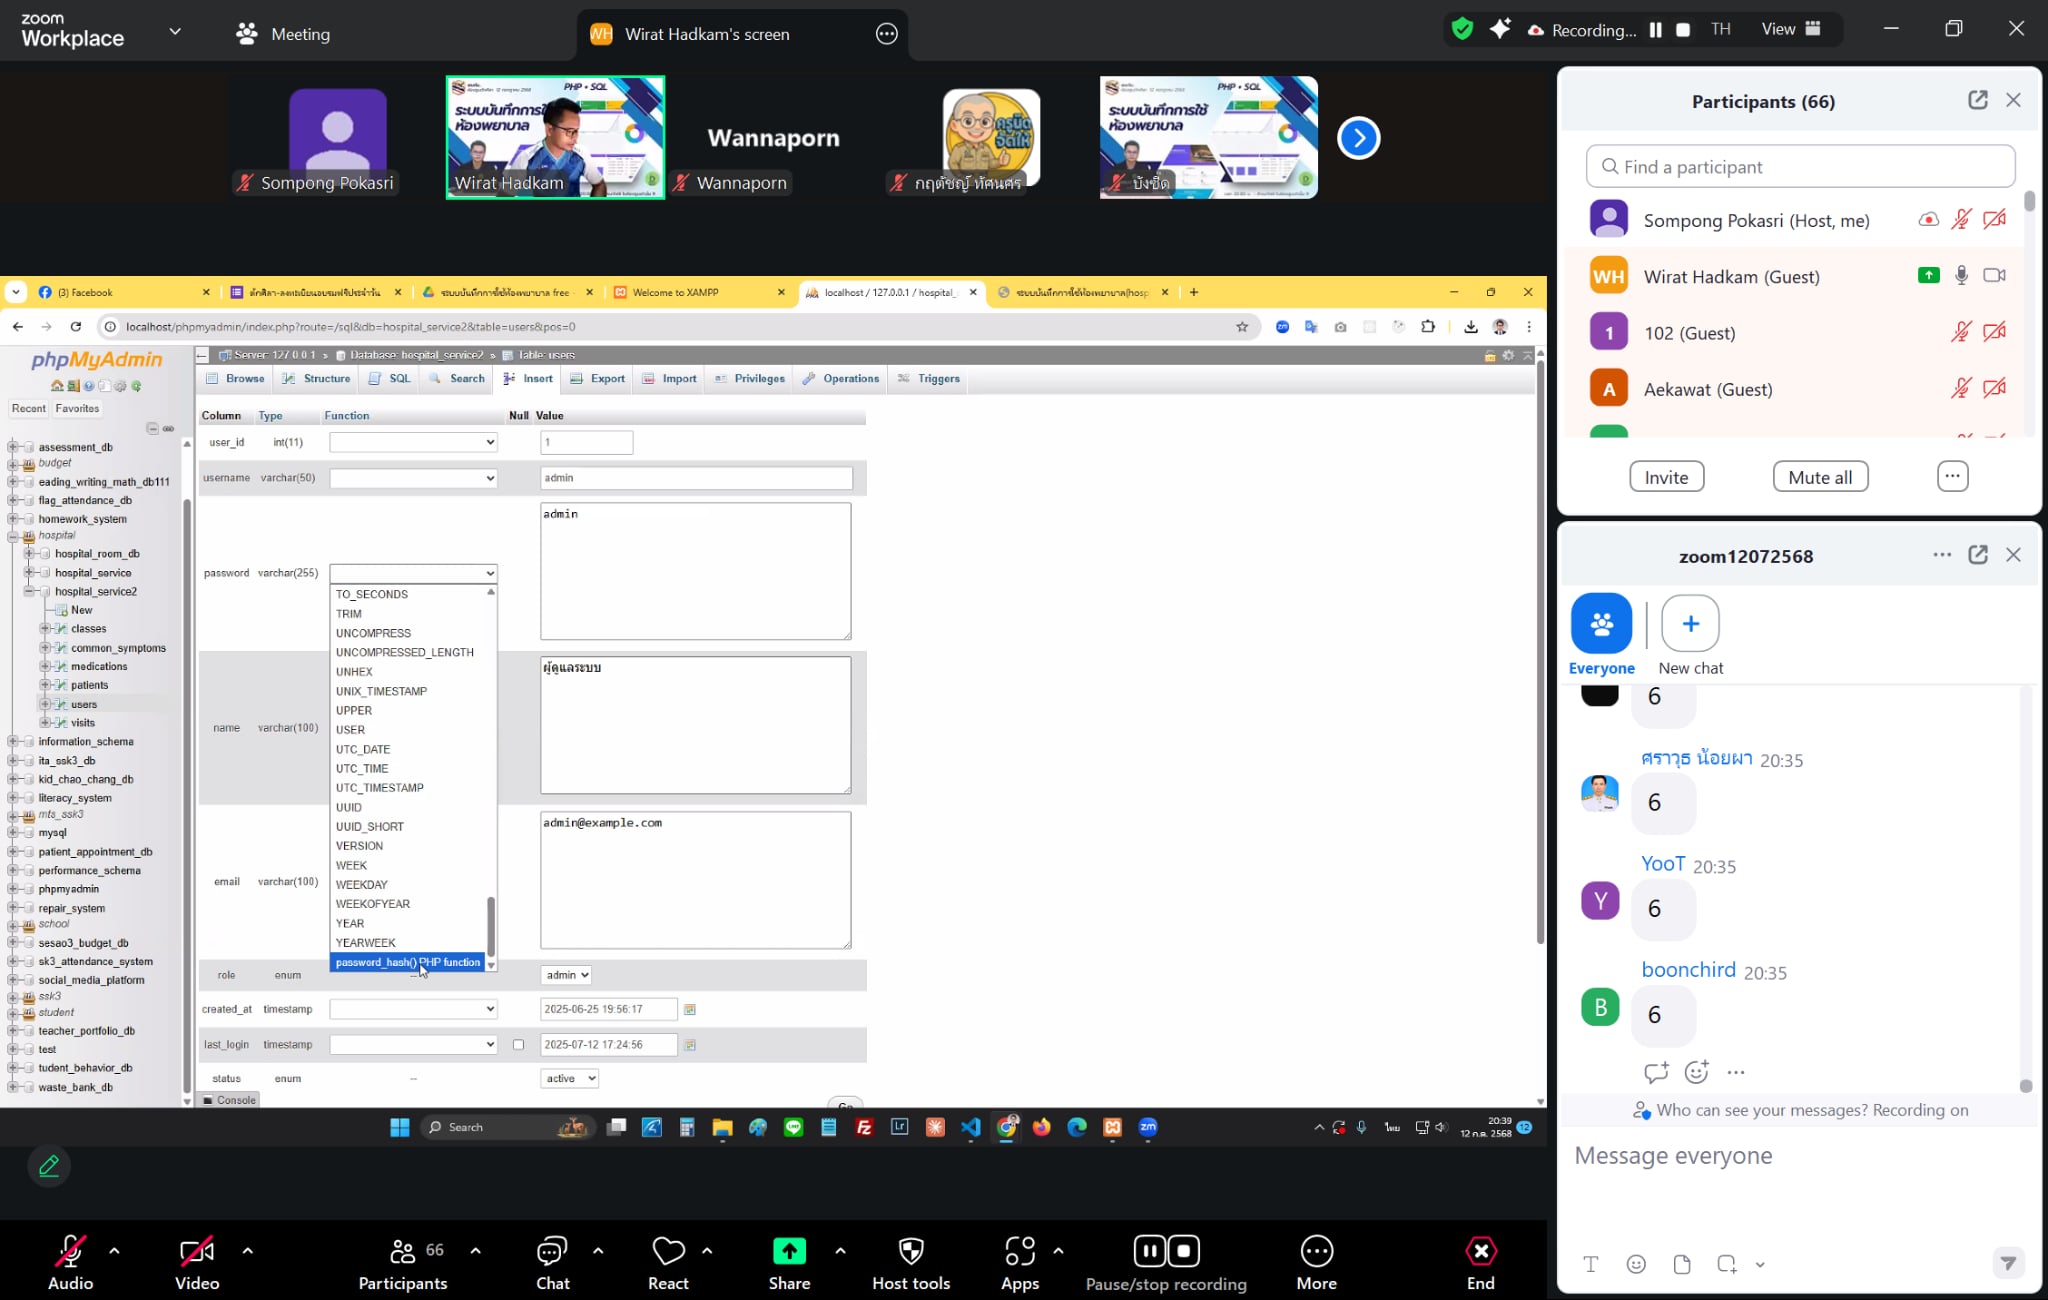Click the function list scrollbar thumb
This screenshot has height=1300, width=2048.
(x=491, y=925)
